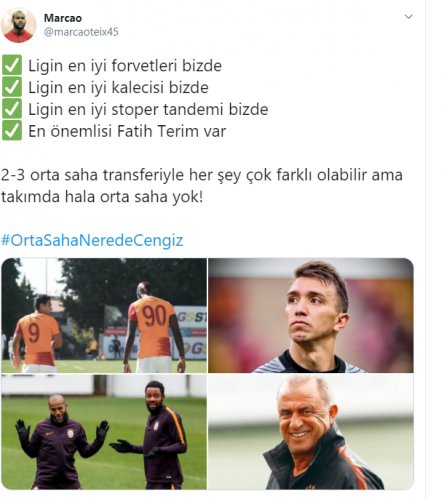Open the Marcao display name link

63,18
